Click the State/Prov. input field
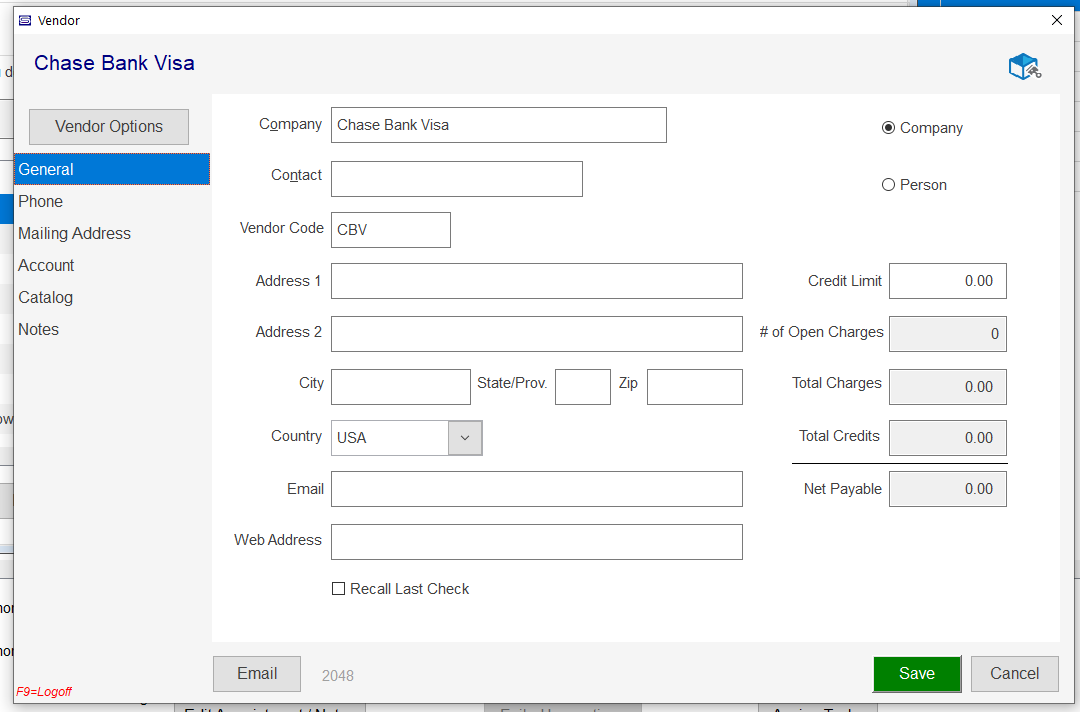 (x=583, y=387)
